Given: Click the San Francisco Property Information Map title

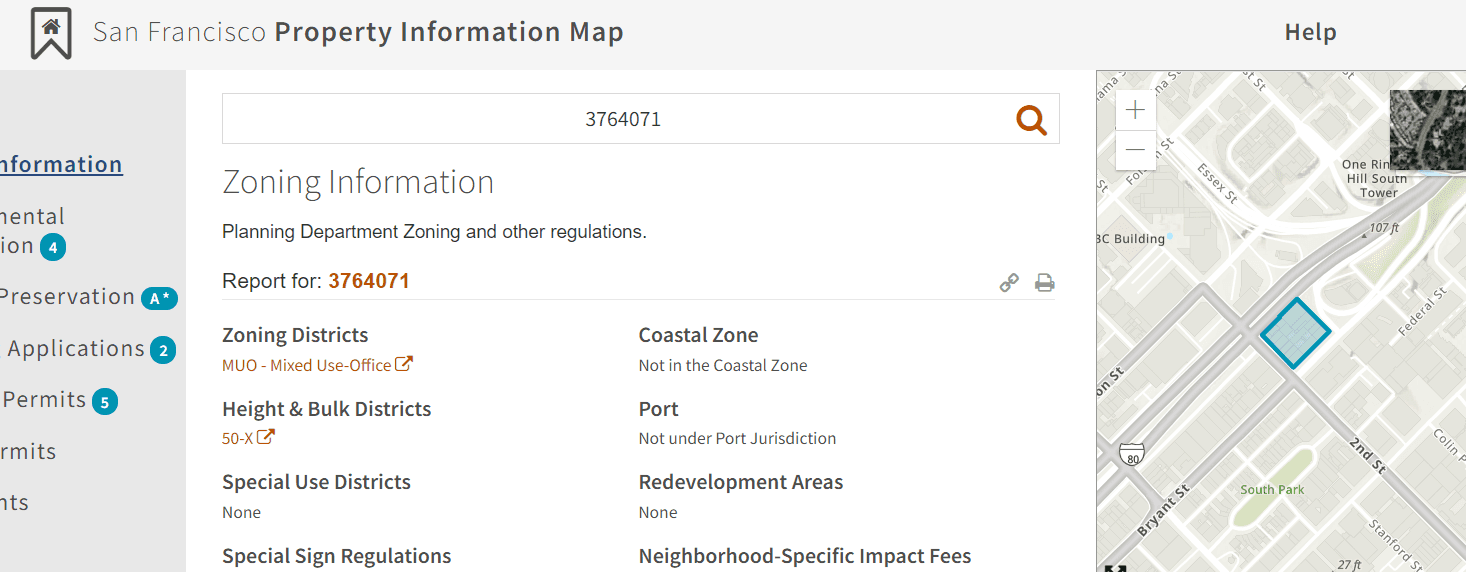Looking at the screenshot, I should click(358, 33).
